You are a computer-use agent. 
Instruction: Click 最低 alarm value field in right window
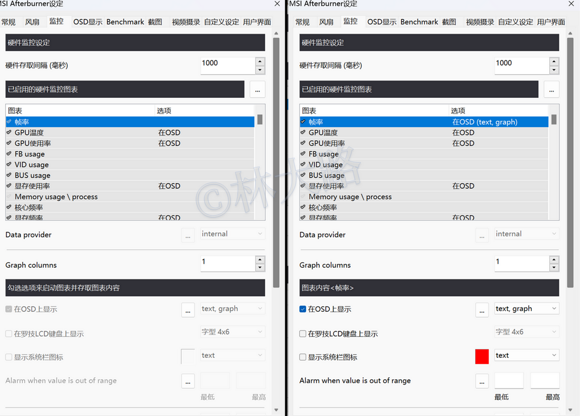(509, 381)
